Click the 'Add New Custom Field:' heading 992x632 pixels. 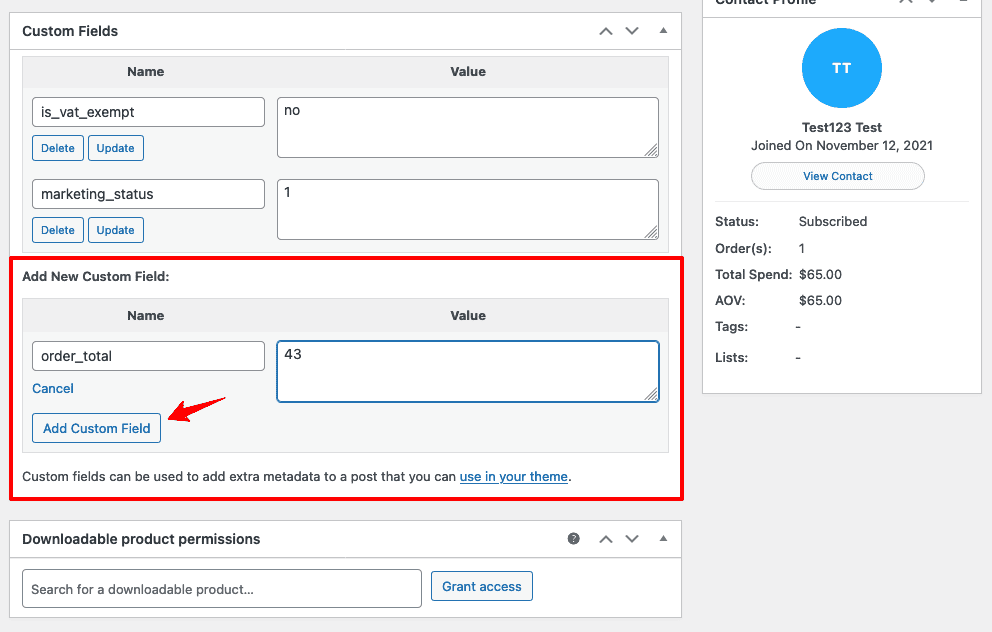click(x=96, y=276)
